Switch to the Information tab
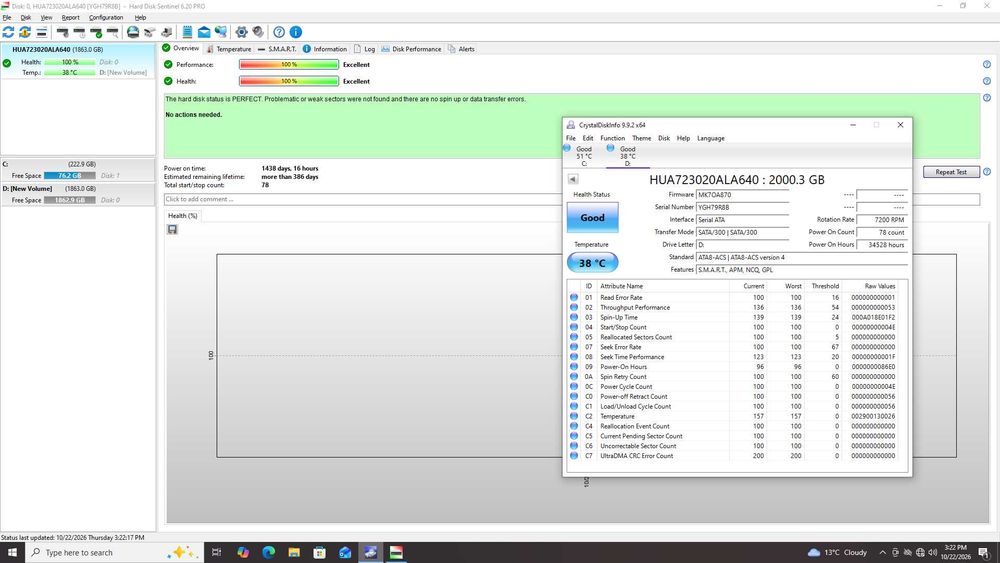The height and width of the screenshot is (563, 1000). [325, 49]
